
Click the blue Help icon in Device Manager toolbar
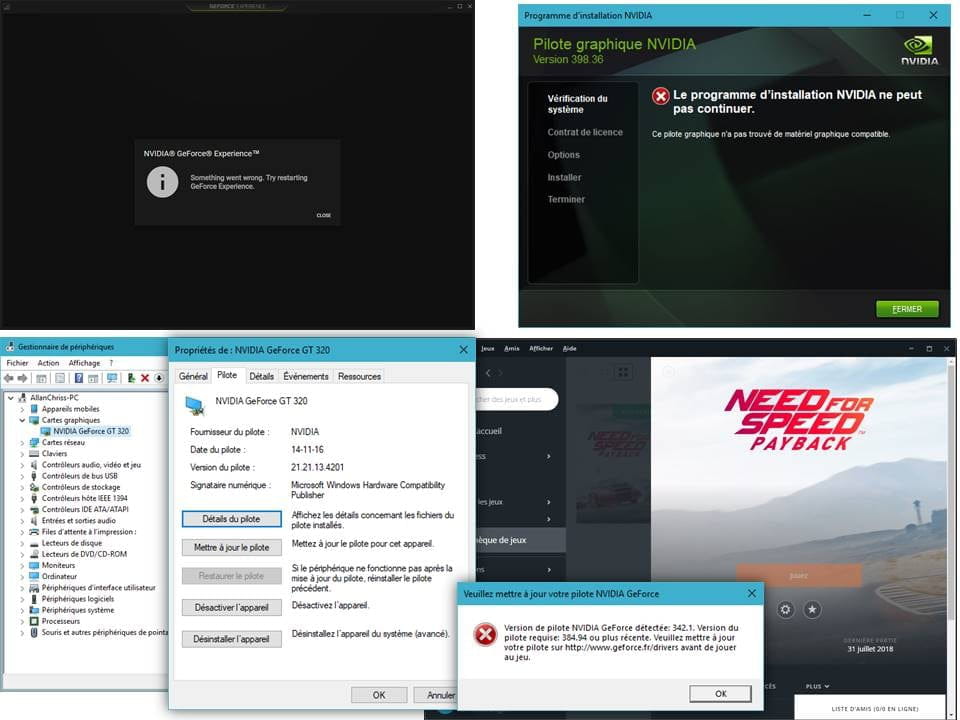pos(78,378)
